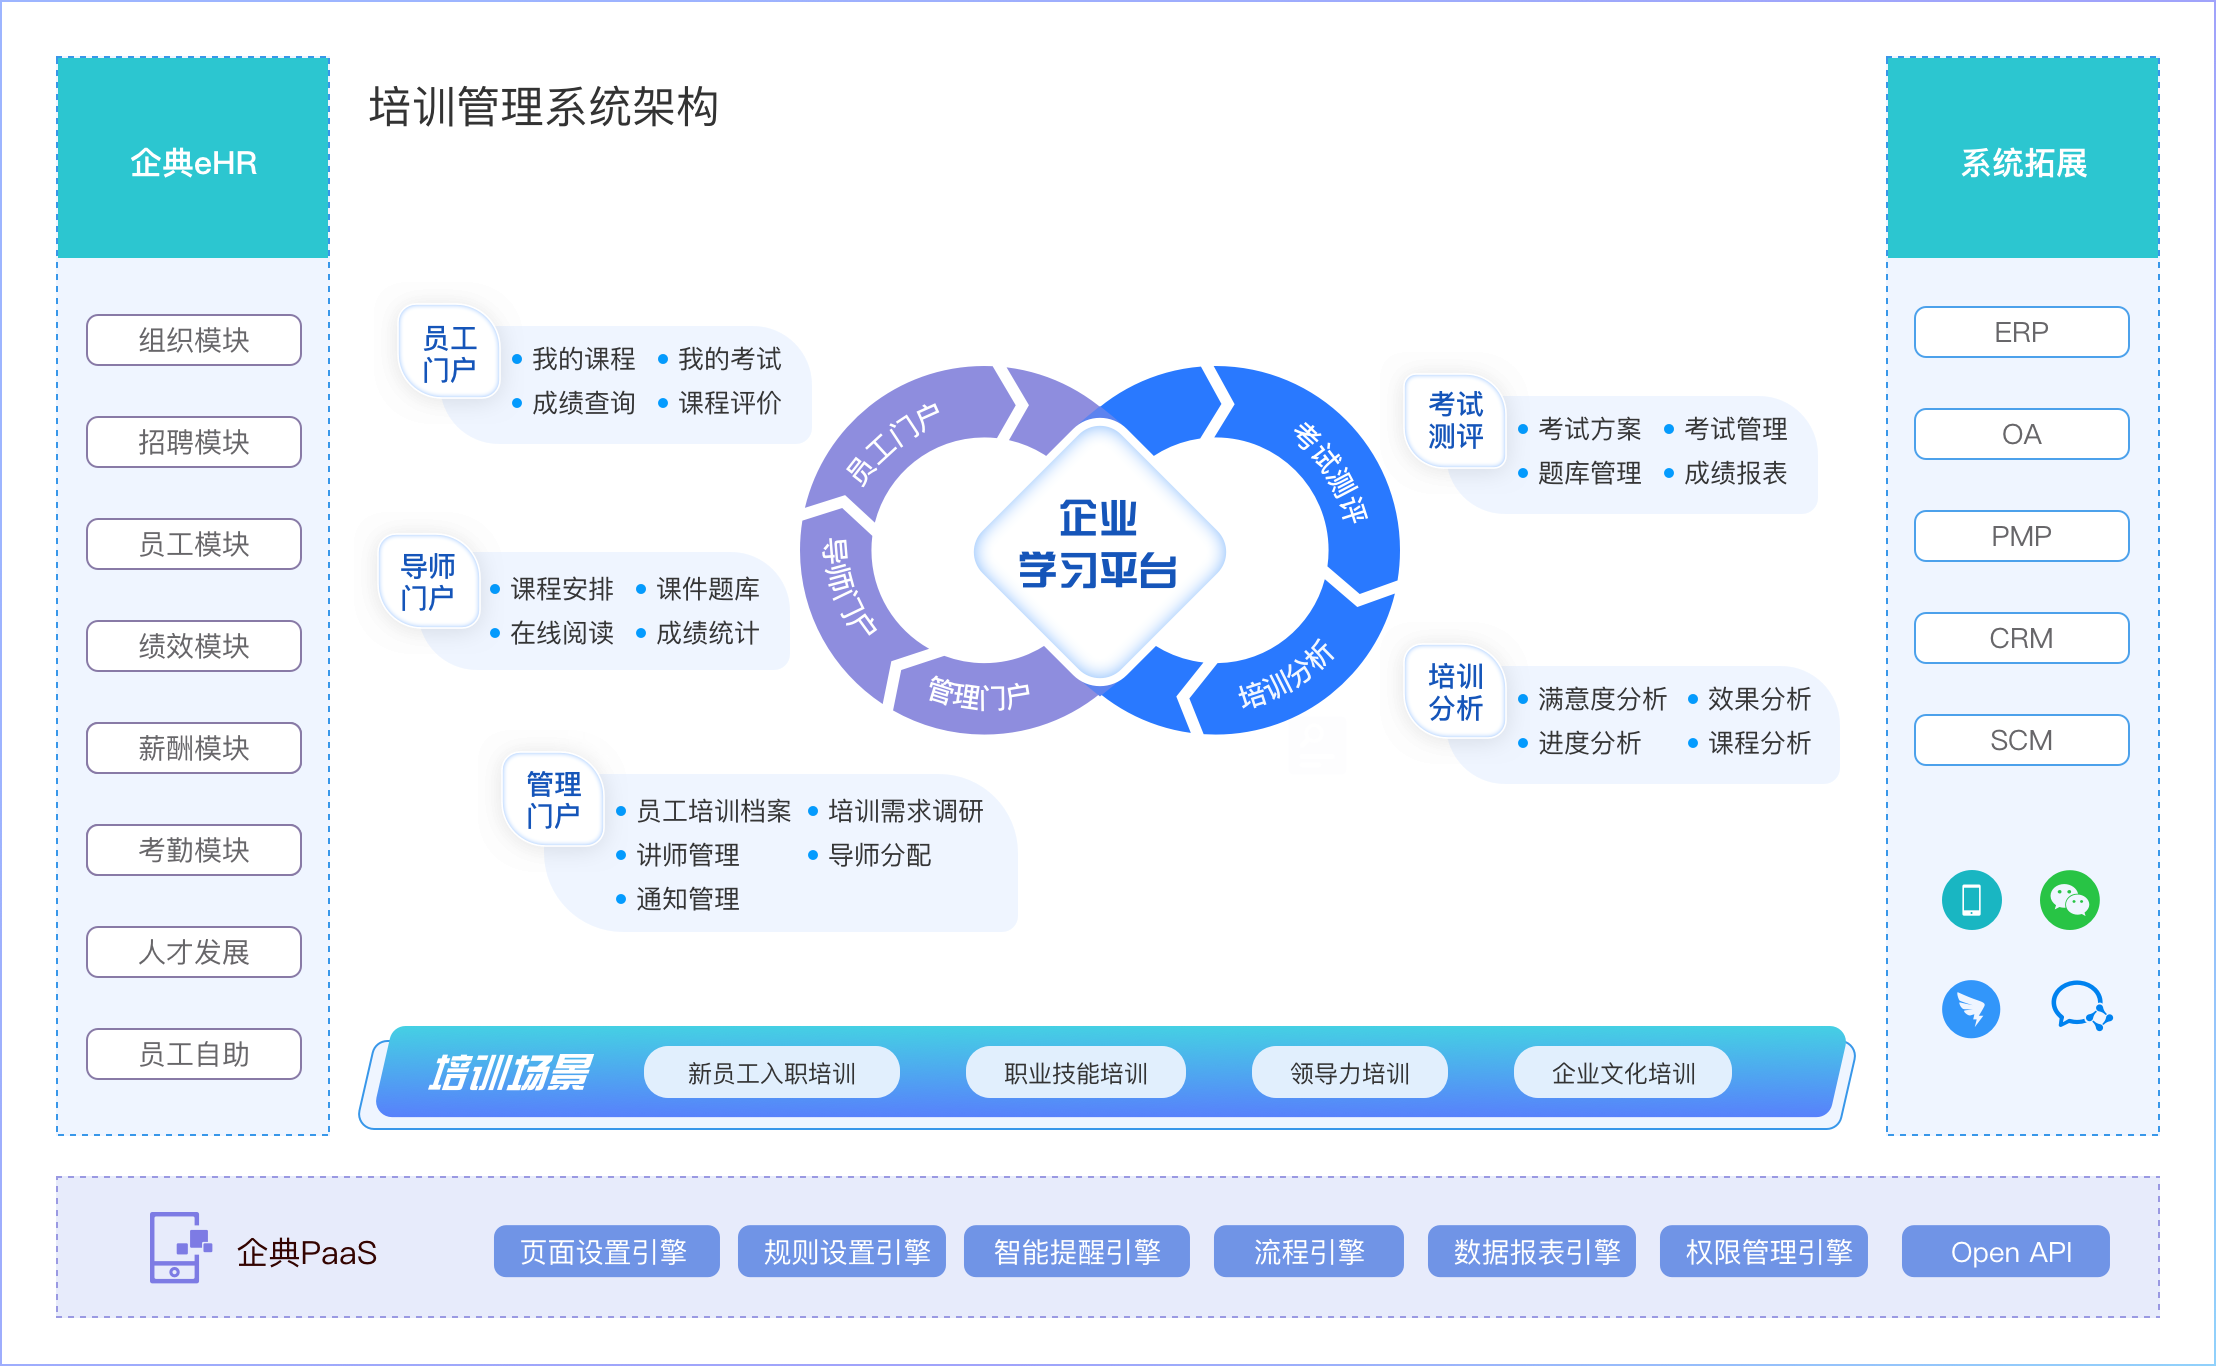Select the 人才发展 box
The image size is (2218, 1366).
point(194,952)
